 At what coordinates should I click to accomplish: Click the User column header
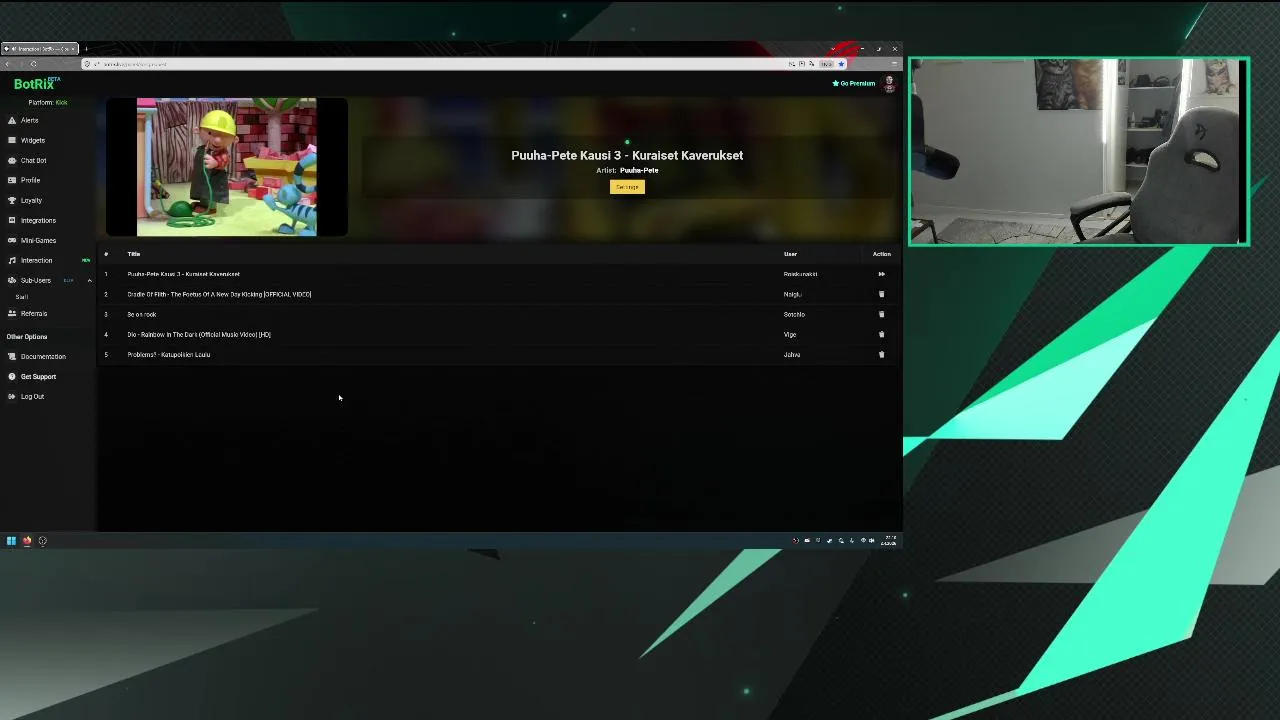tap(790, 254)
